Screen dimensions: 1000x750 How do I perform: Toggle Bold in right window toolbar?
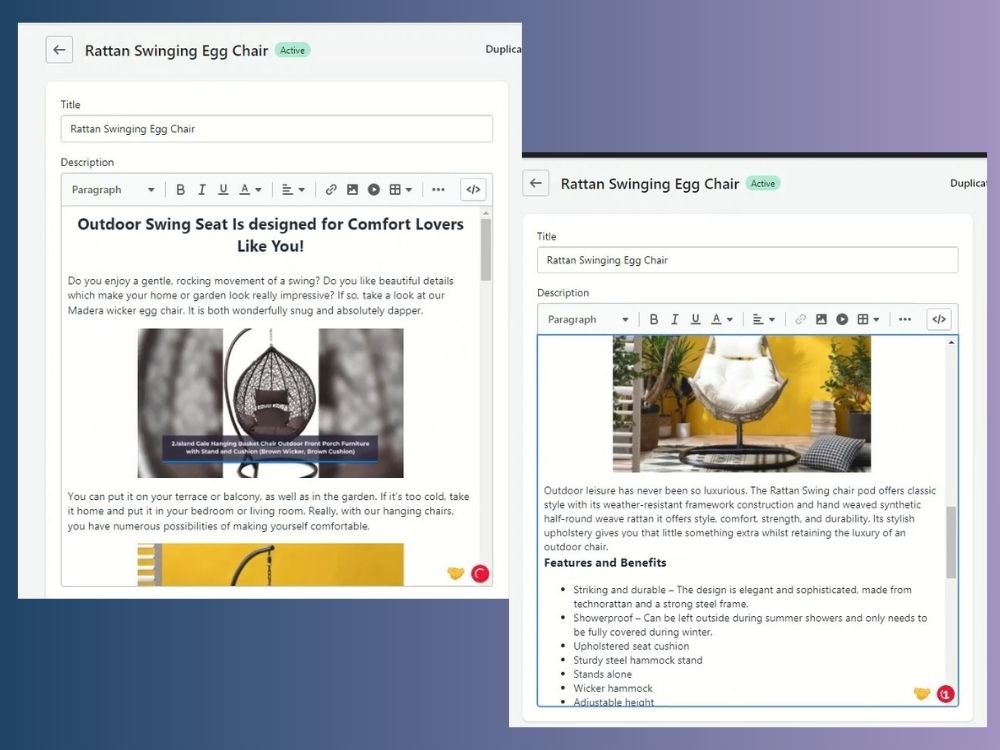[654, 319]
